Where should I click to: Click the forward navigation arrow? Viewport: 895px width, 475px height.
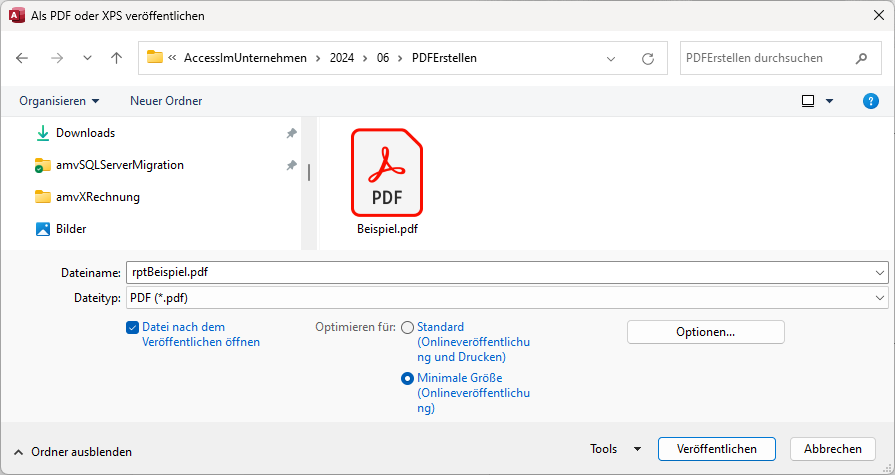(57, 58)
